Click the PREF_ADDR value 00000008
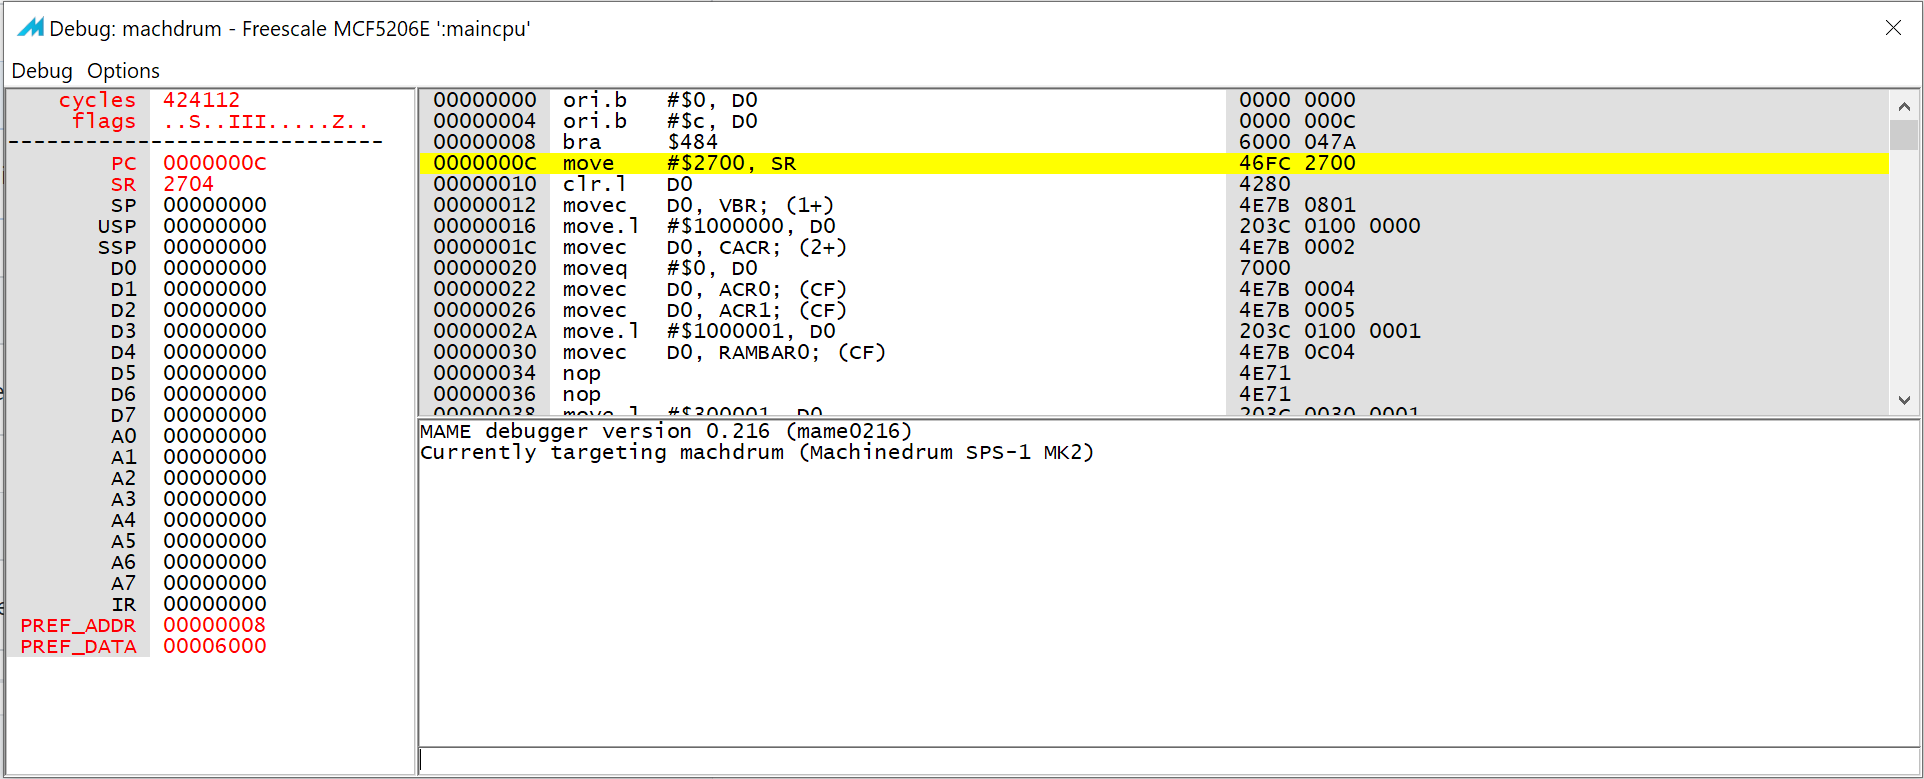The height and width of the screenshot is (779, 1924). (x=215, y=625)
